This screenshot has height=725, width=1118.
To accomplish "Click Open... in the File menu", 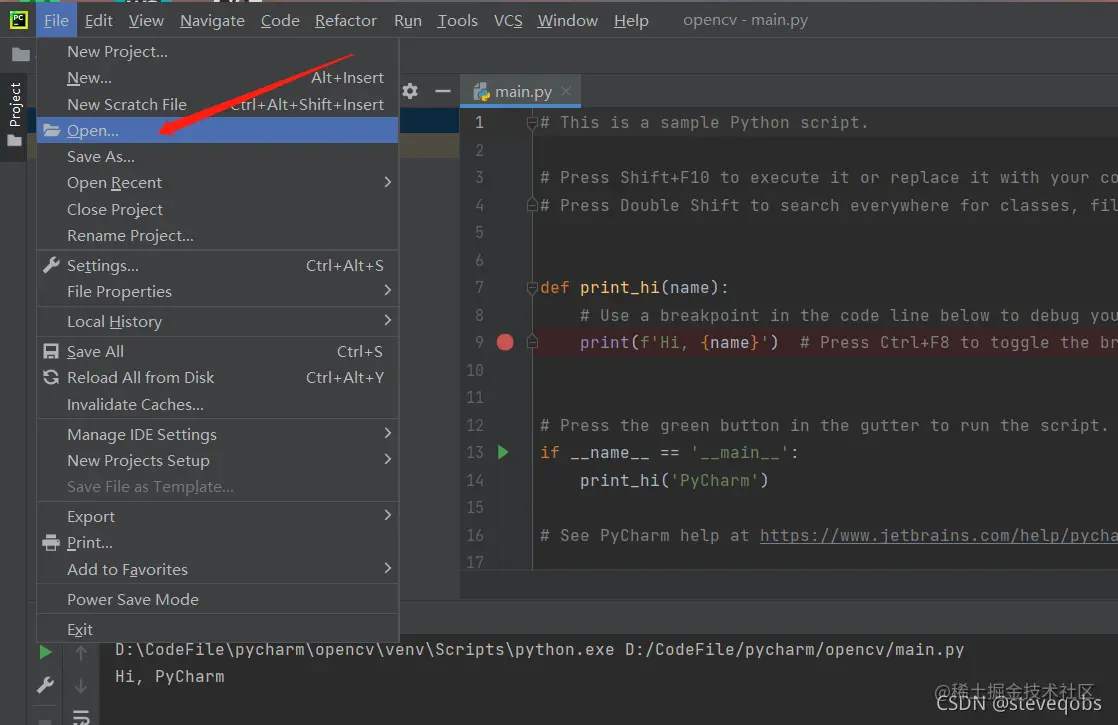I will pos(217,130).
